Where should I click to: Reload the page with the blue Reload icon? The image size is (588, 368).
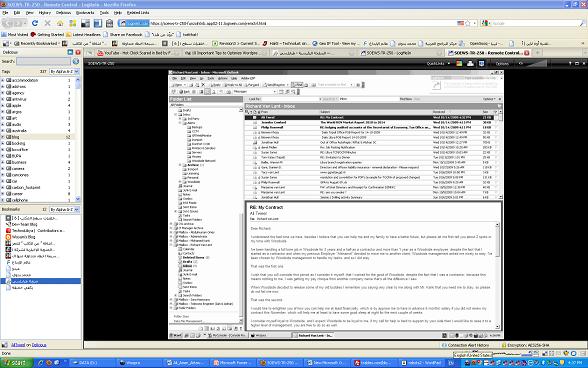(35, 23)
